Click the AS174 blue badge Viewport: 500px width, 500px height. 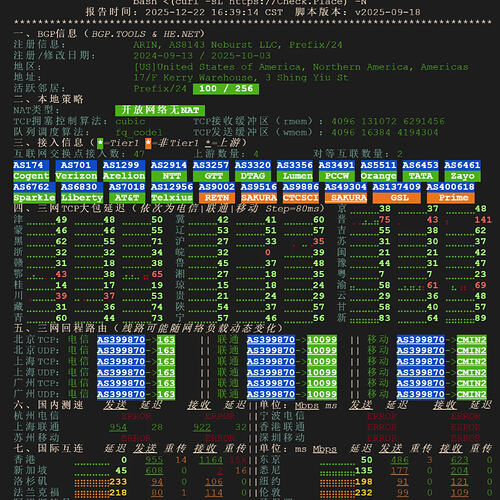tap(31, 165)
